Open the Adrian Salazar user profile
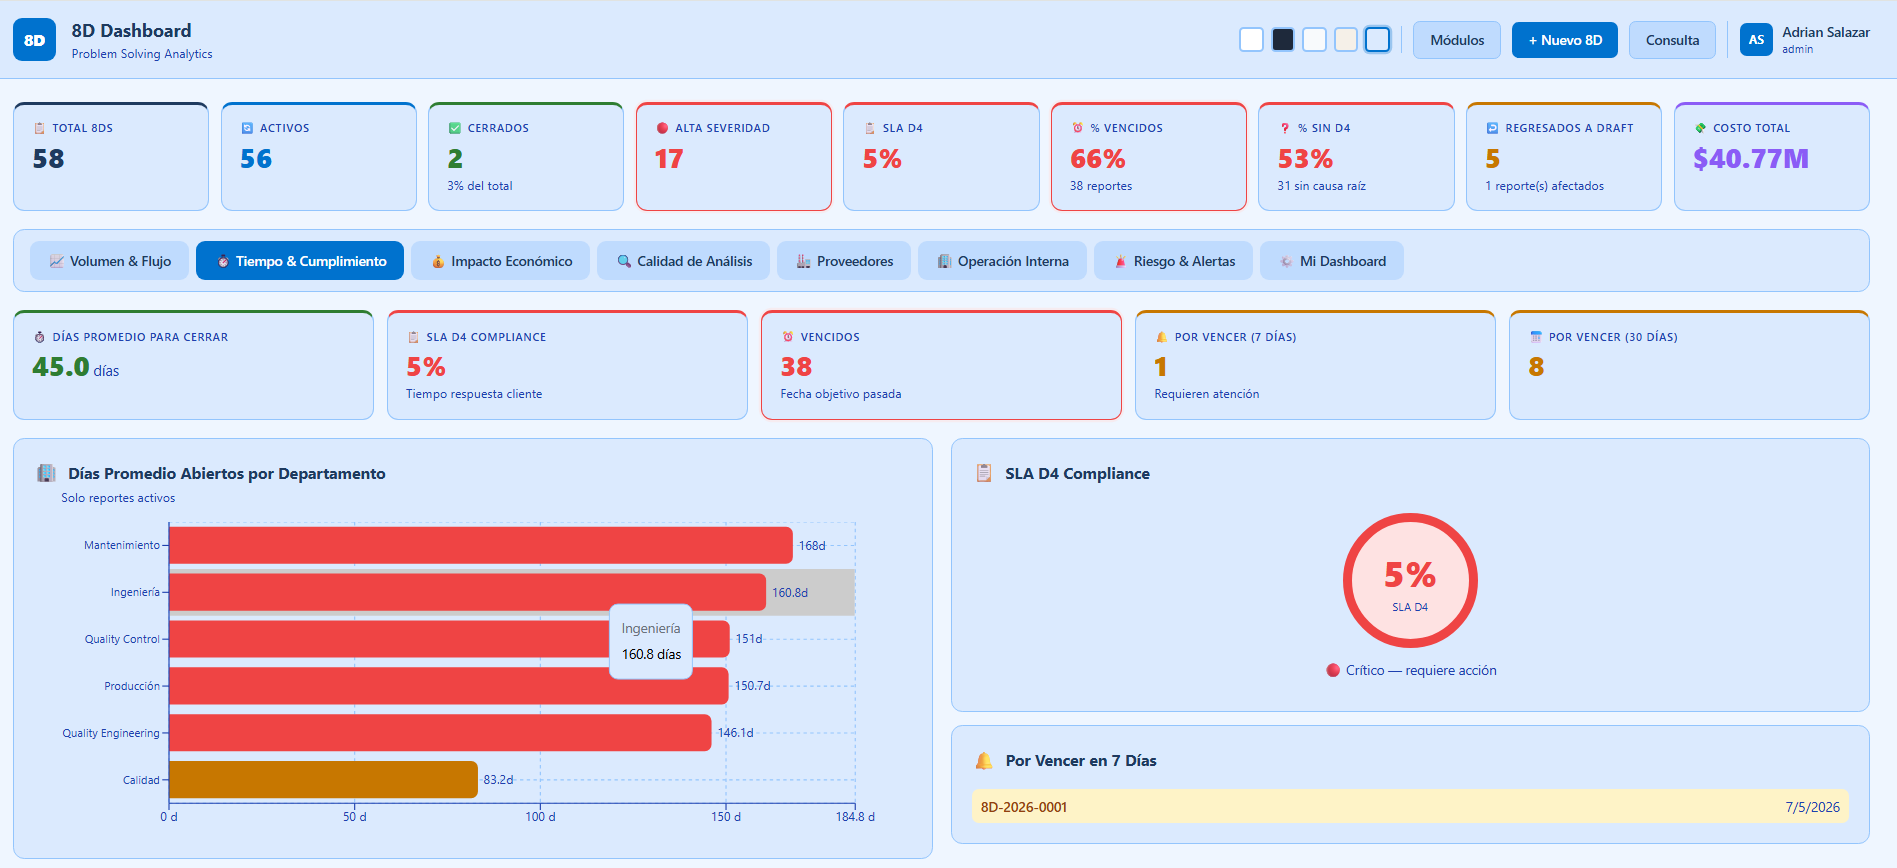 1806,40
